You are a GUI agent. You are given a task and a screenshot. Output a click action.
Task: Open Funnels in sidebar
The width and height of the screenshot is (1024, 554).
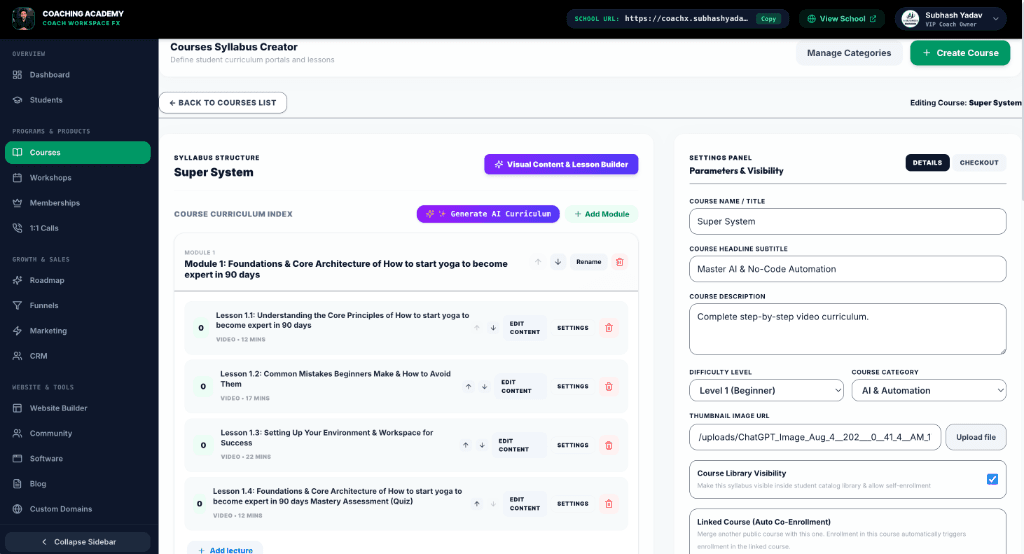coord(78,305)
